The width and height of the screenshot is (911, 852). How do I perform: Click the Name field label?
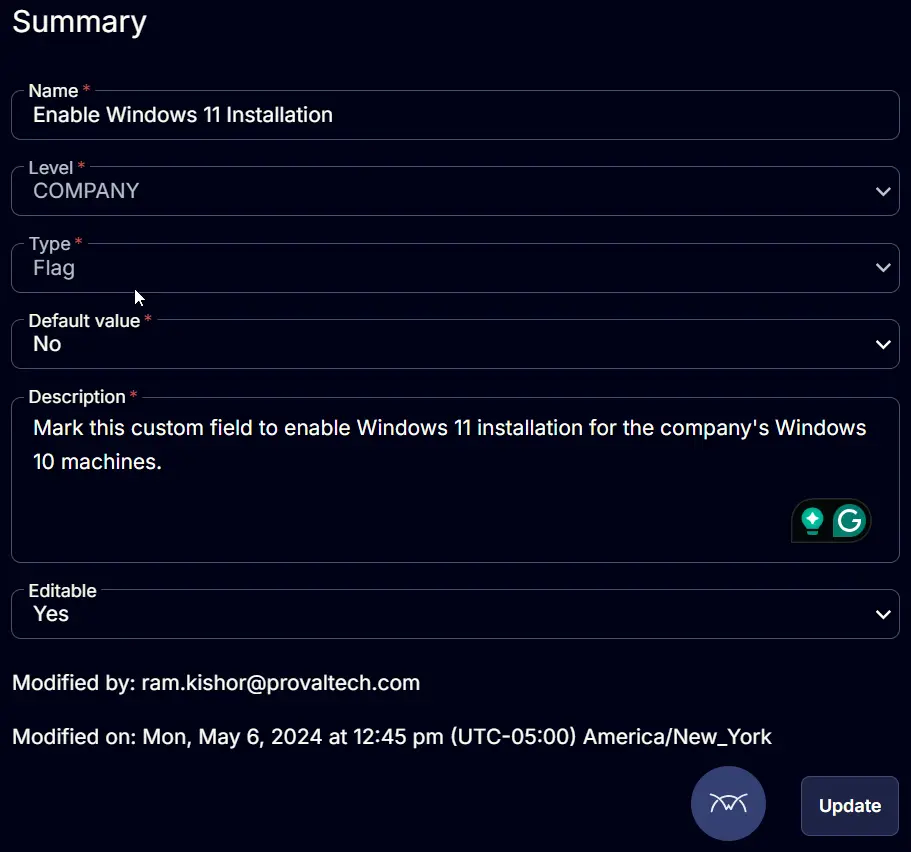tap(53, 91)
